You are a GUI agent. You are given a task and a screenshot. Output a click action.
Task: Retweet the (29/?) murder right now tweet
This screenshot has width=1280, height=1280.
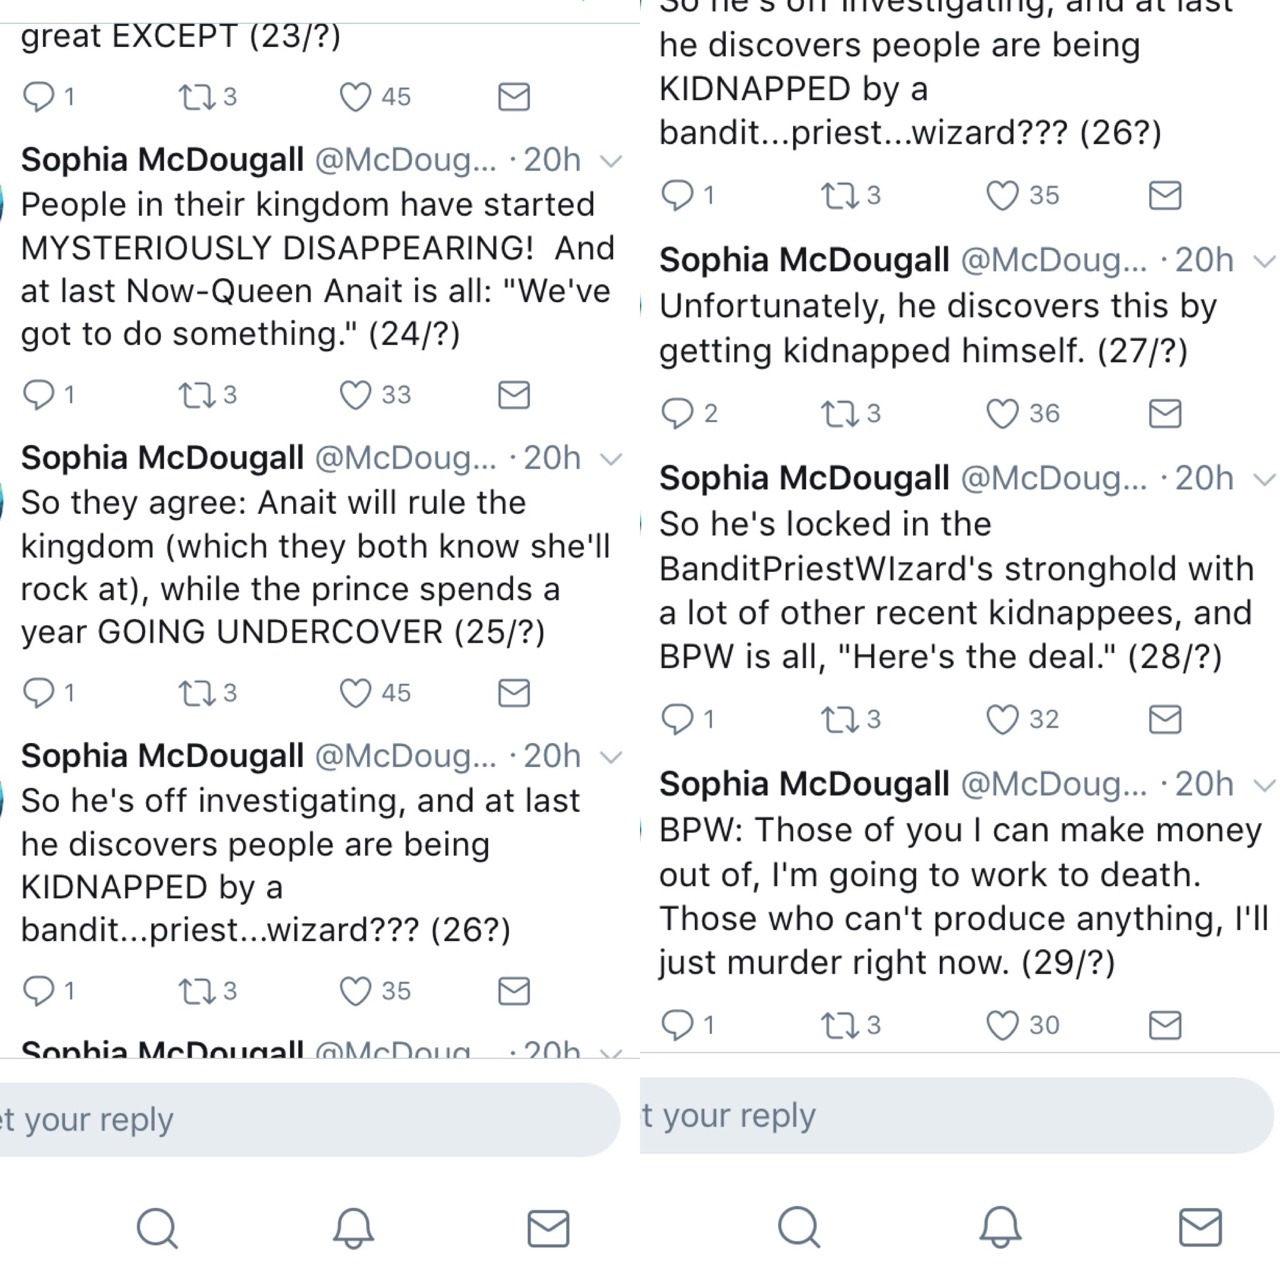[x=837, y=1025]
